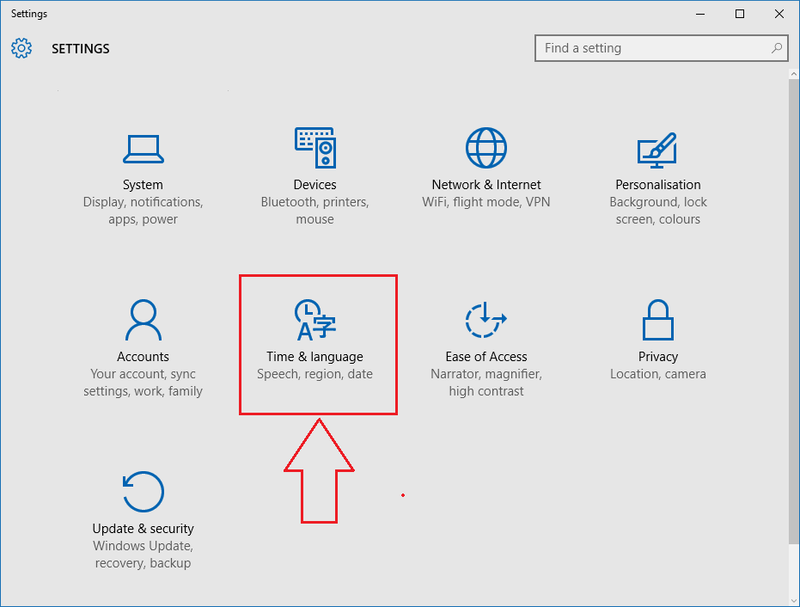Click 'Location, camera' description
The height and width of the screenshot is (607, 800).
tap(658, 374)
